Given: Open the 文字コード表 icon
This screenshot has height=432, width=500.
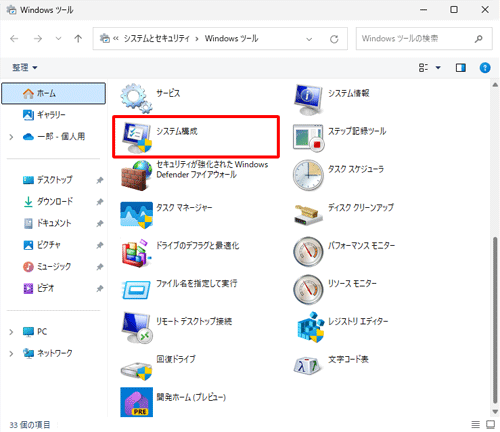Looking at the screenshot, I should tap(308, 366).
